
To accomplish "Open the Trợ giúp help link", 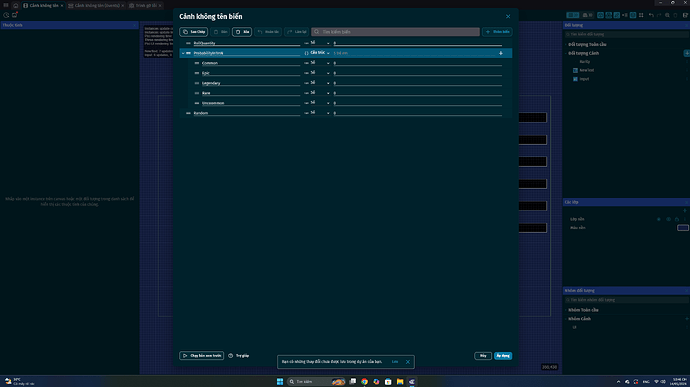I will (239, 356).
